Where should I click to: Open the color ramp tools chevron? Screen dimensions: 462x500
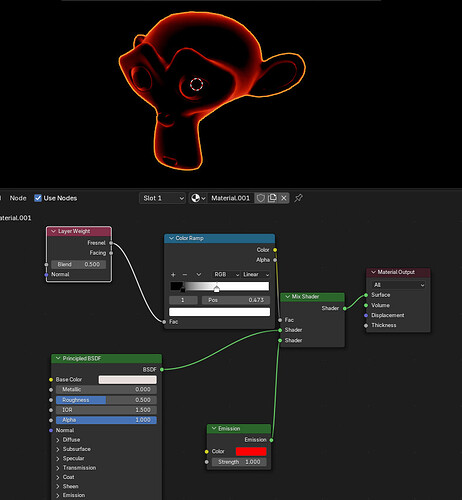point(199,275)
